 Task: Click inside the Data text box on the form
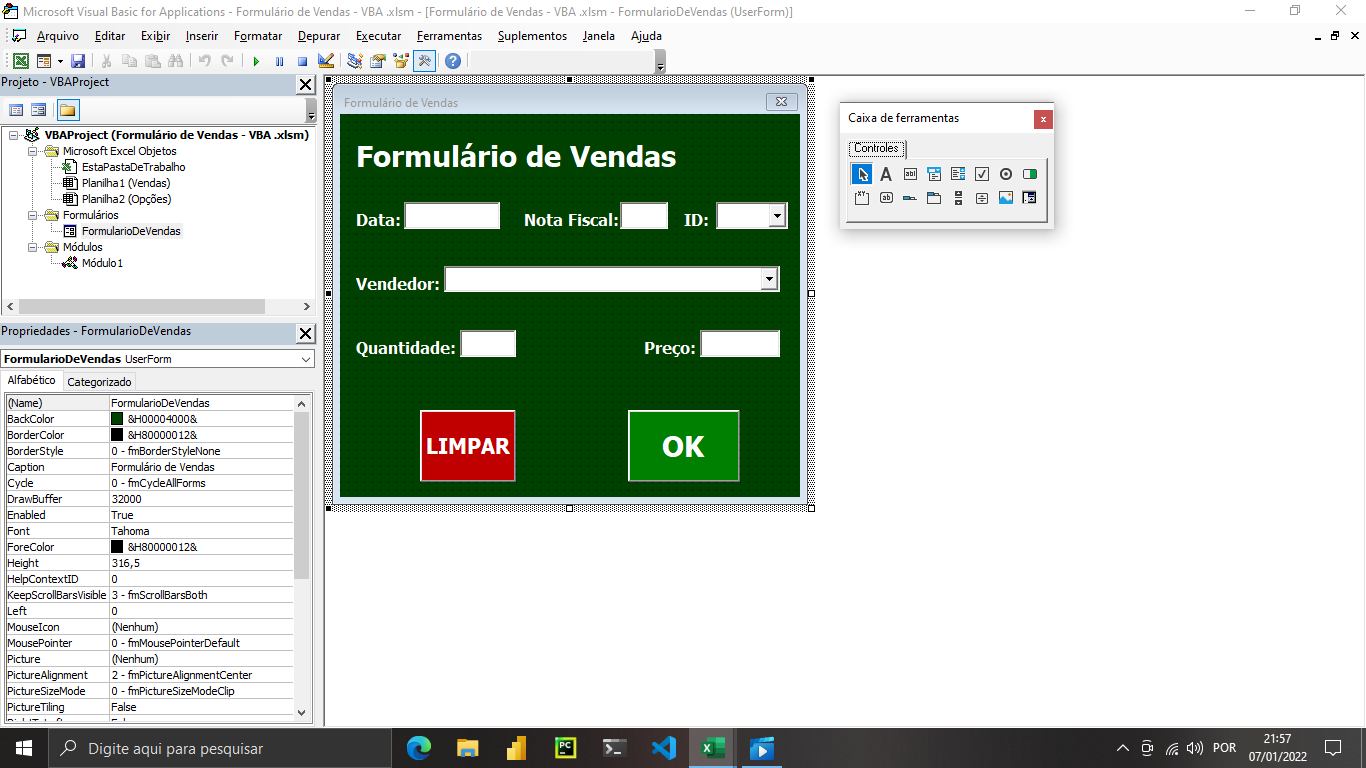450,215
